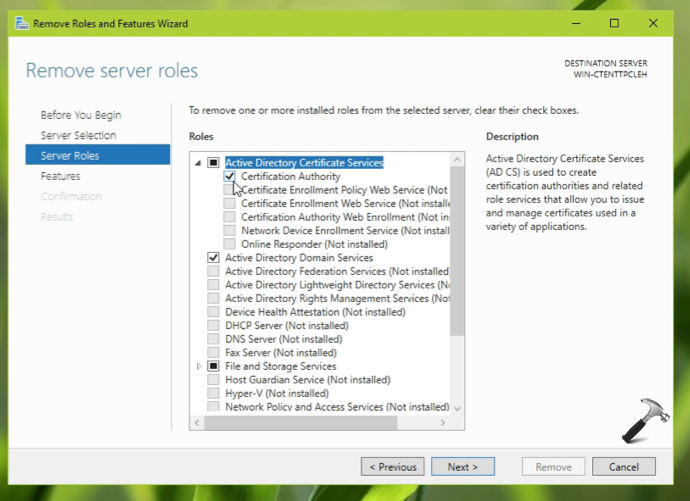Viewport: 690px width, 501px height.
Task: Select Active Directory Rights Management Services row
Action: pyautogui.click(x=337, y=298)
